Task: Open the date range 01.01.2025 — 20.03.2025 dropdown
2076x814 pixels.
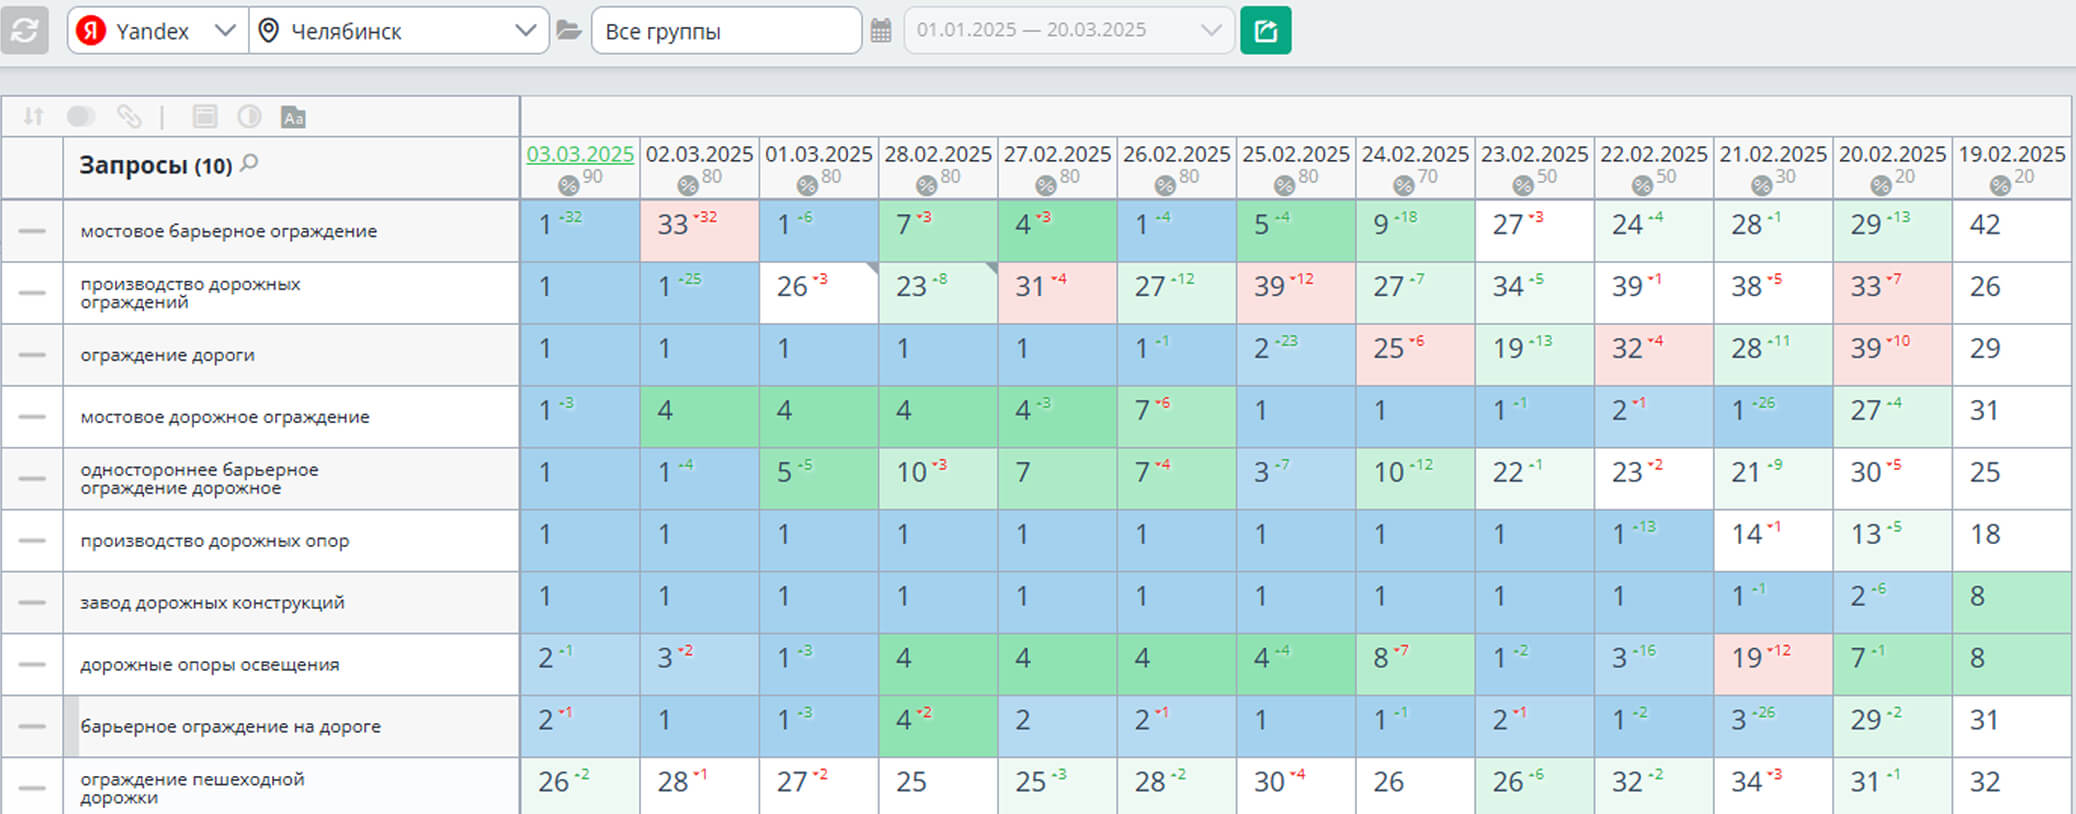Action: (1069, 31)
